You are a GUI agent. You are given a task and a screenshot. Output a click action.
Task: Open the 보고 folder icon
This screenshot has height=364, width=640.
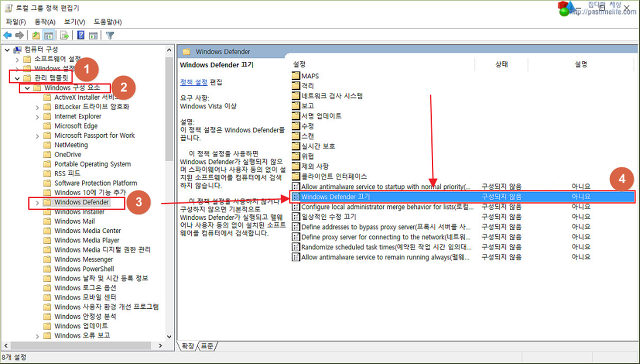click(296, 106)
